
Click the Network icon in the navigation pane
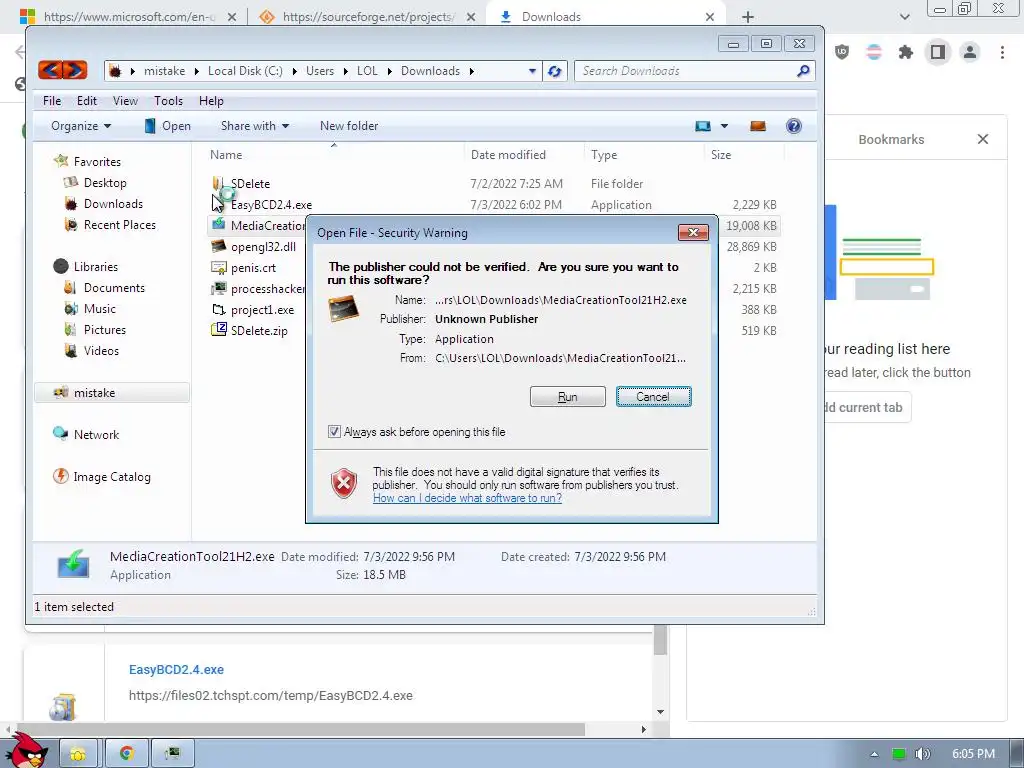61,434
